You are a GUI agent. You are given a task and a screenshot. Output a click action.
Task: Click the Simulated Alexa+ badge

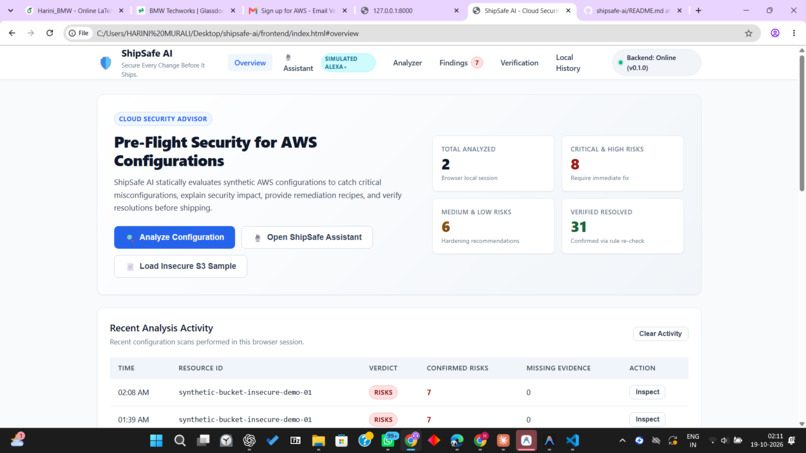[x=347, y=63]
